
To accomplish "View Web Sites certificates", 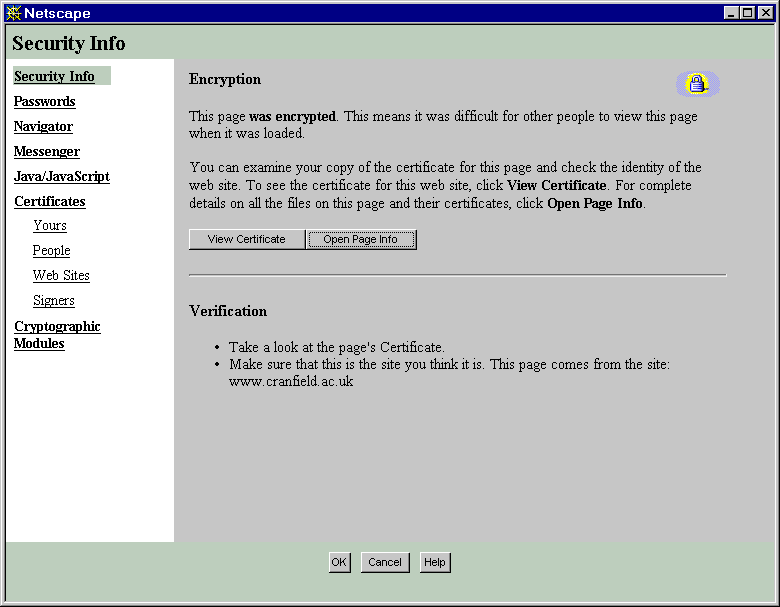I will pos(61,275).
